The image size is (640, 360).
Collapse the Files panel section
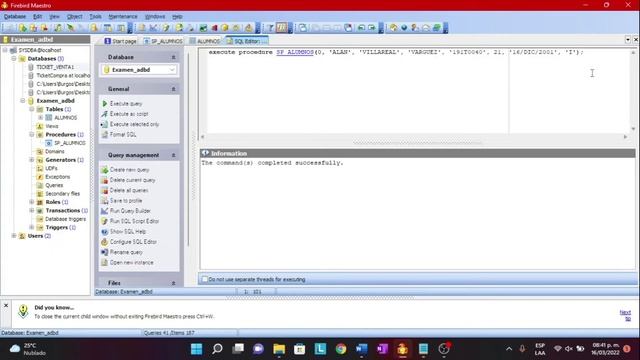(173, 283)
